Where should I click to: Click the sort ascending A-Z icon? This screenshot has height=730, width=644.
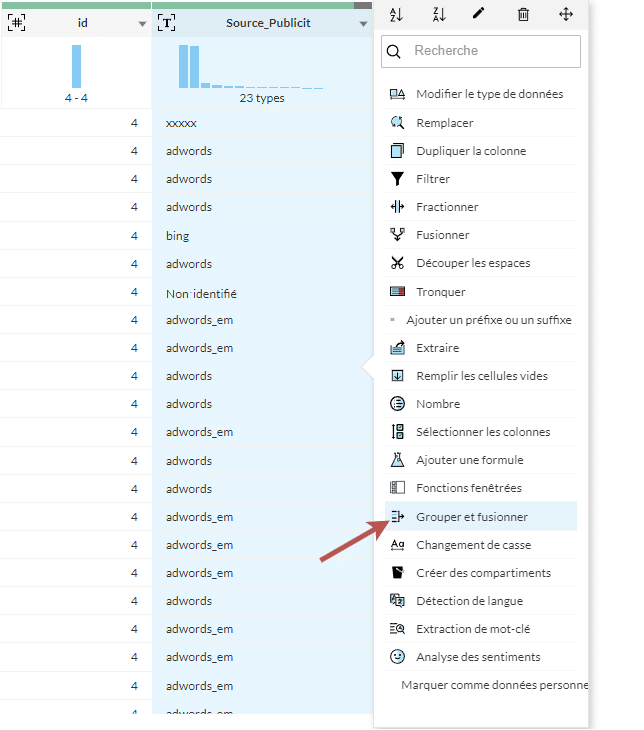(x=396, y=14)
